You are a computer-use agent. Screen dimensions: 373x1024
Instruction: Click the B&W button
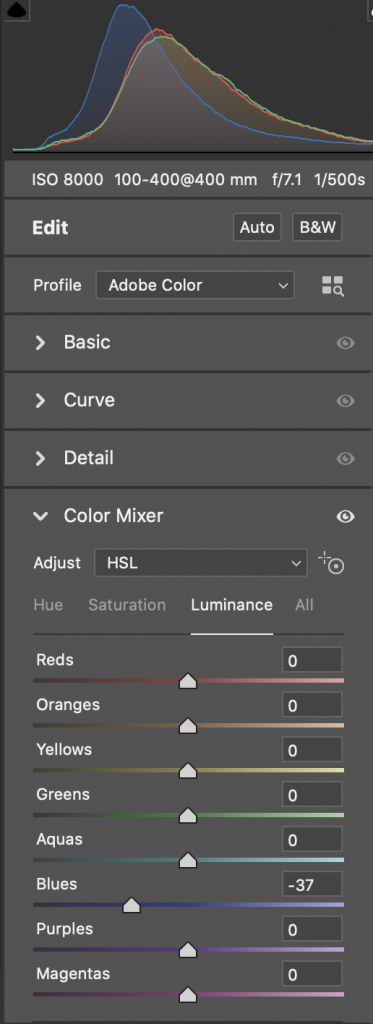[317, 228]
